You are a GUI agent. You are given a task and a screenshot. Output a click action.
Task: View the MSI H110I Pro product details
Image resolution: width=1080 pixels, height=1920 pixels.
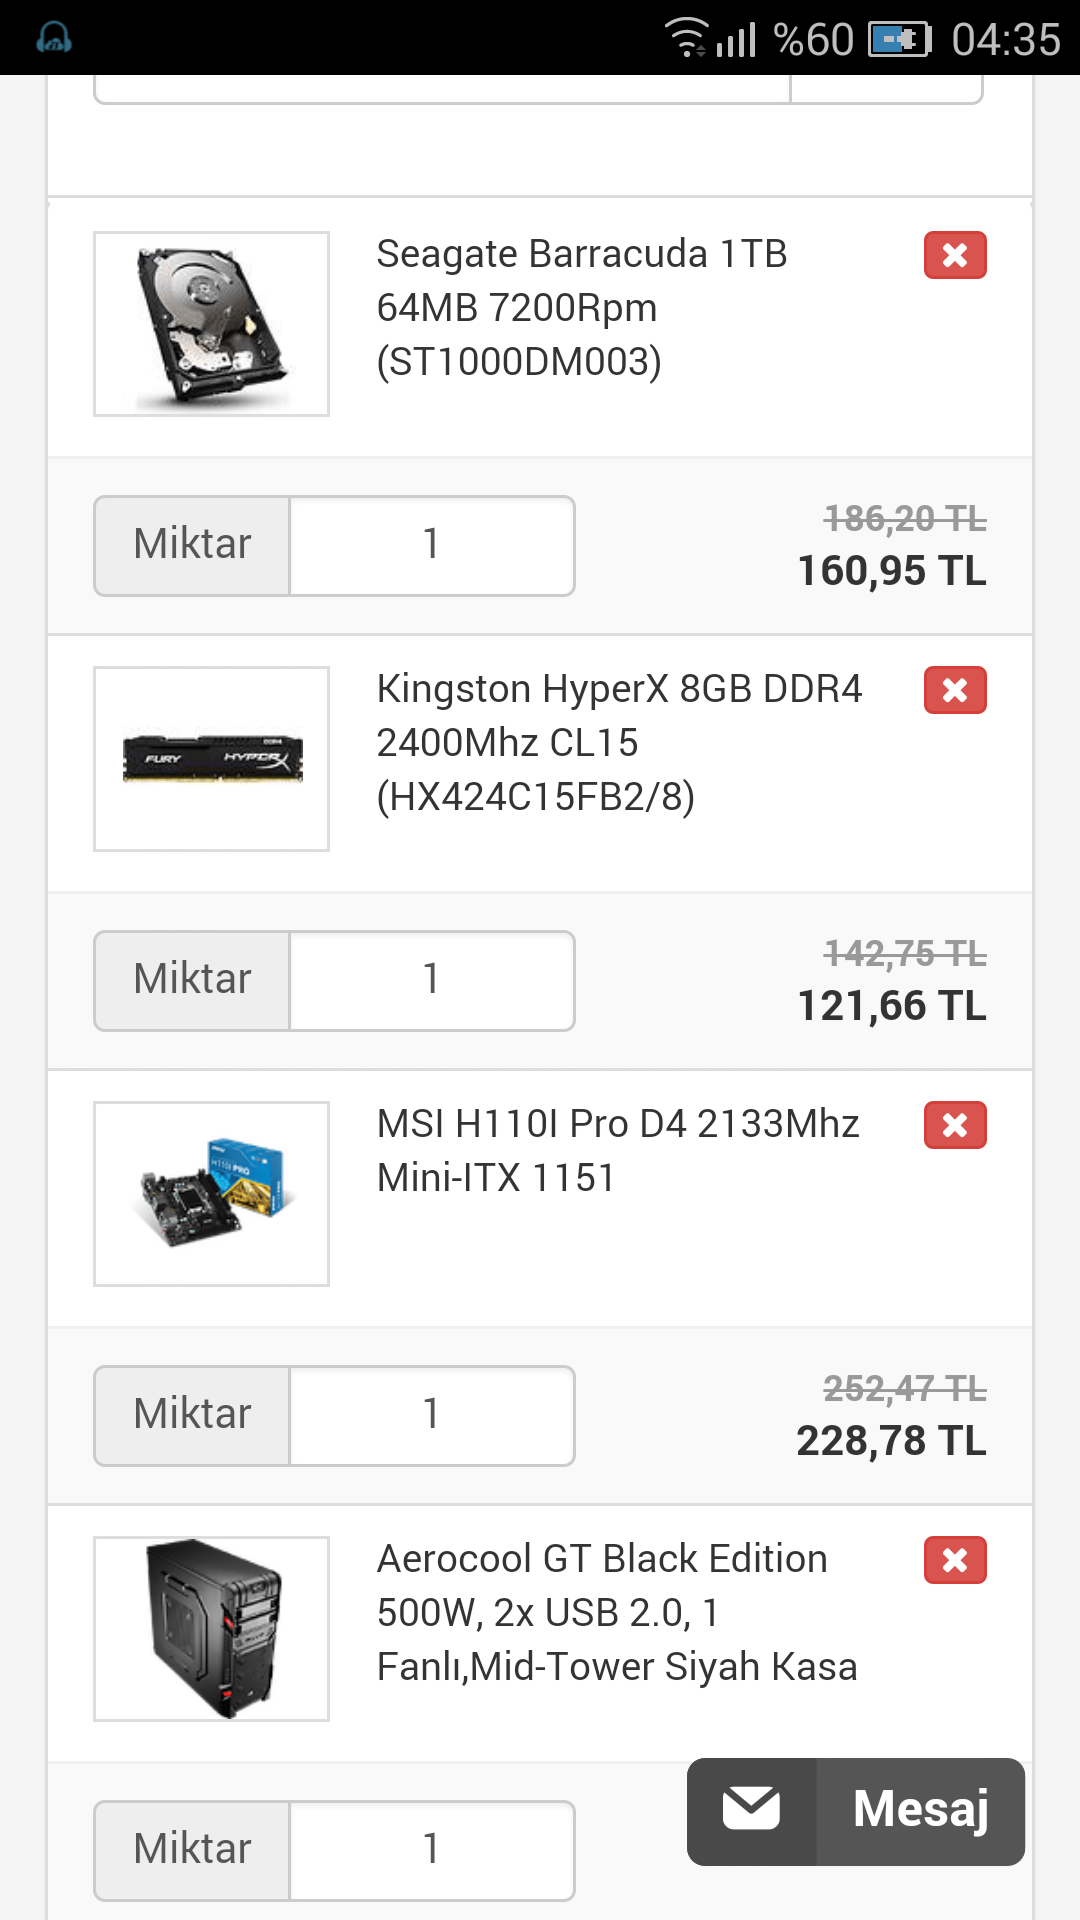pyautogui.click(x=615, y=1150)
